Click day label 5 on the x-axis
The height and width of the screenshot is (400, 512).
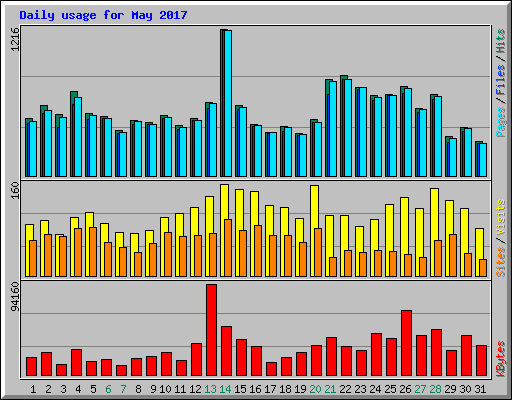click(x=93, y=389)
